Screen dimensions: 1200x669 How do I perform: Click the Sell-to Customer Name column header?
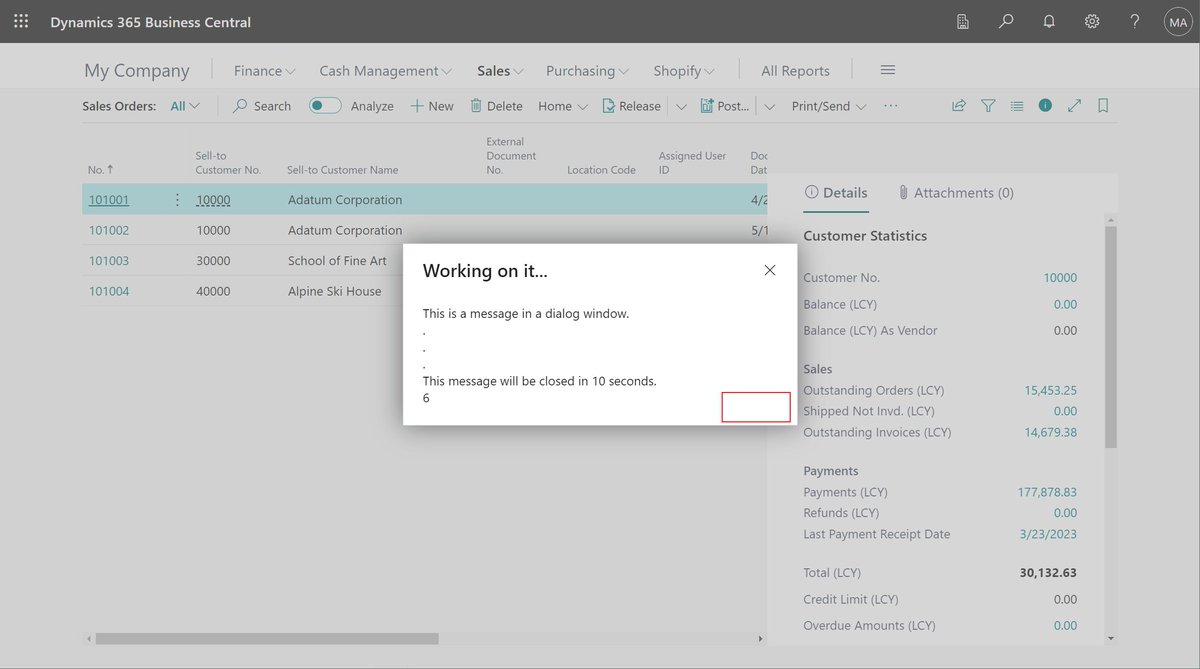[342, 170]
